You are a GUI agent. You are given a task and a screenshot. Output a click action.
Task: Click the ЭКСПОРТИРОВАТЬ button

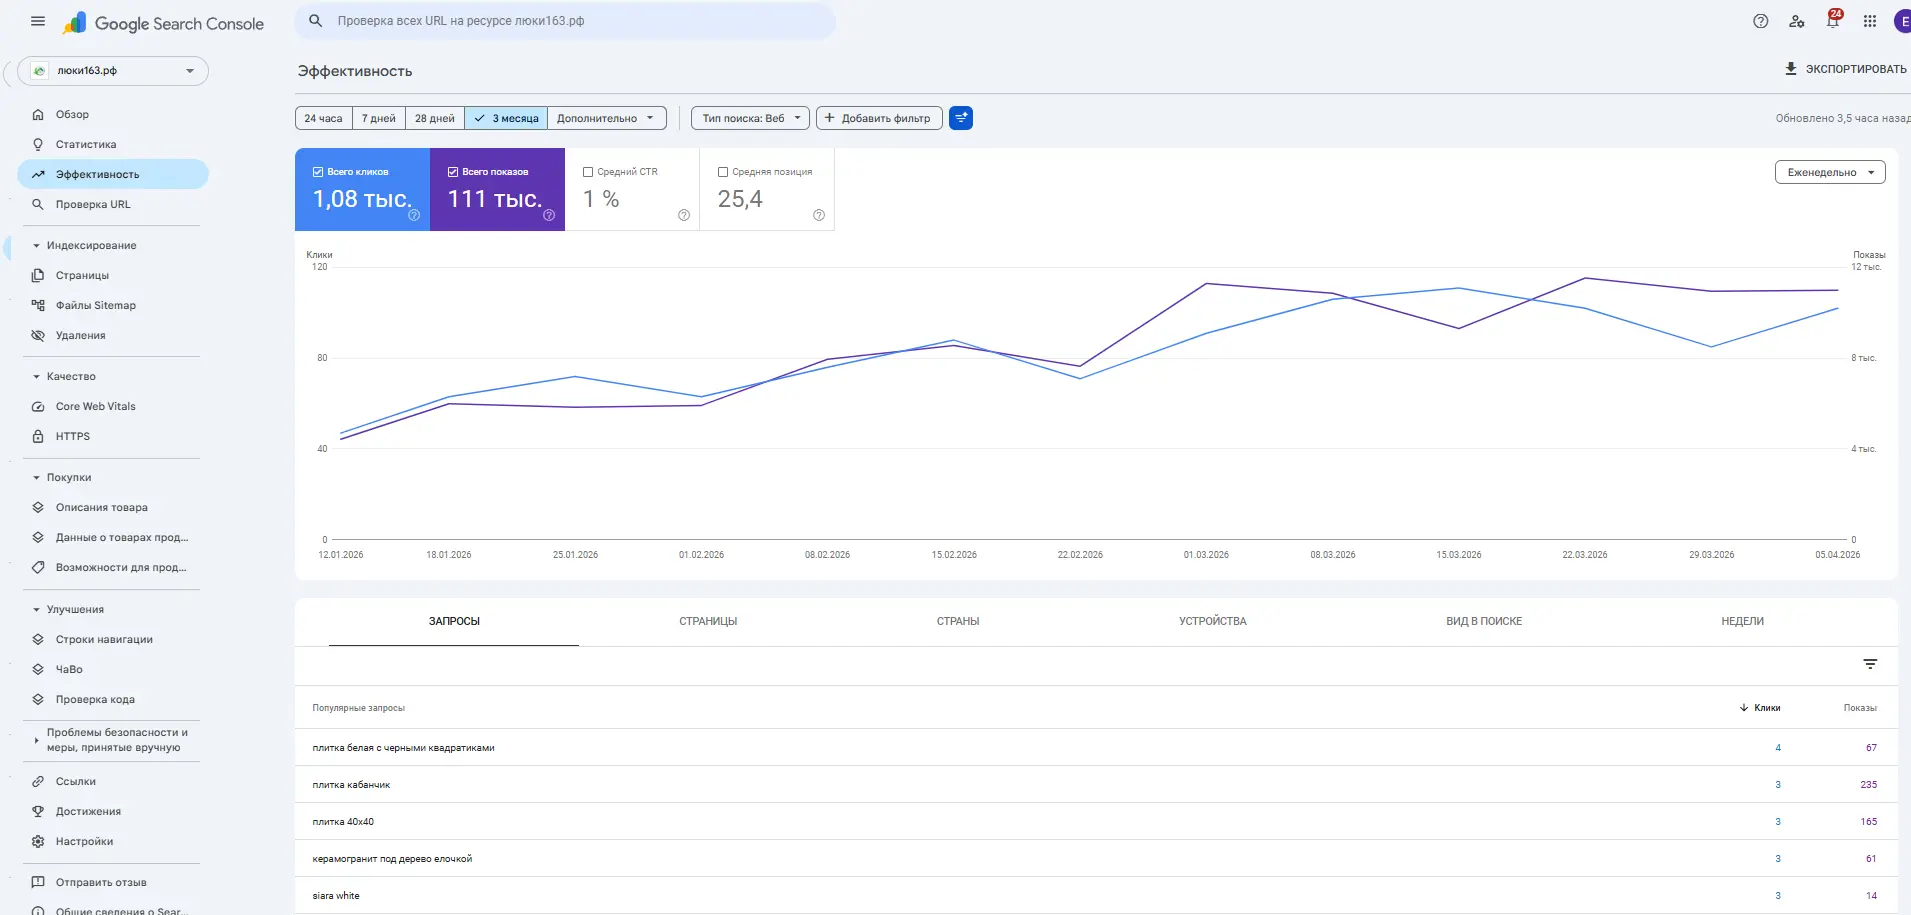click(1846, 69)
